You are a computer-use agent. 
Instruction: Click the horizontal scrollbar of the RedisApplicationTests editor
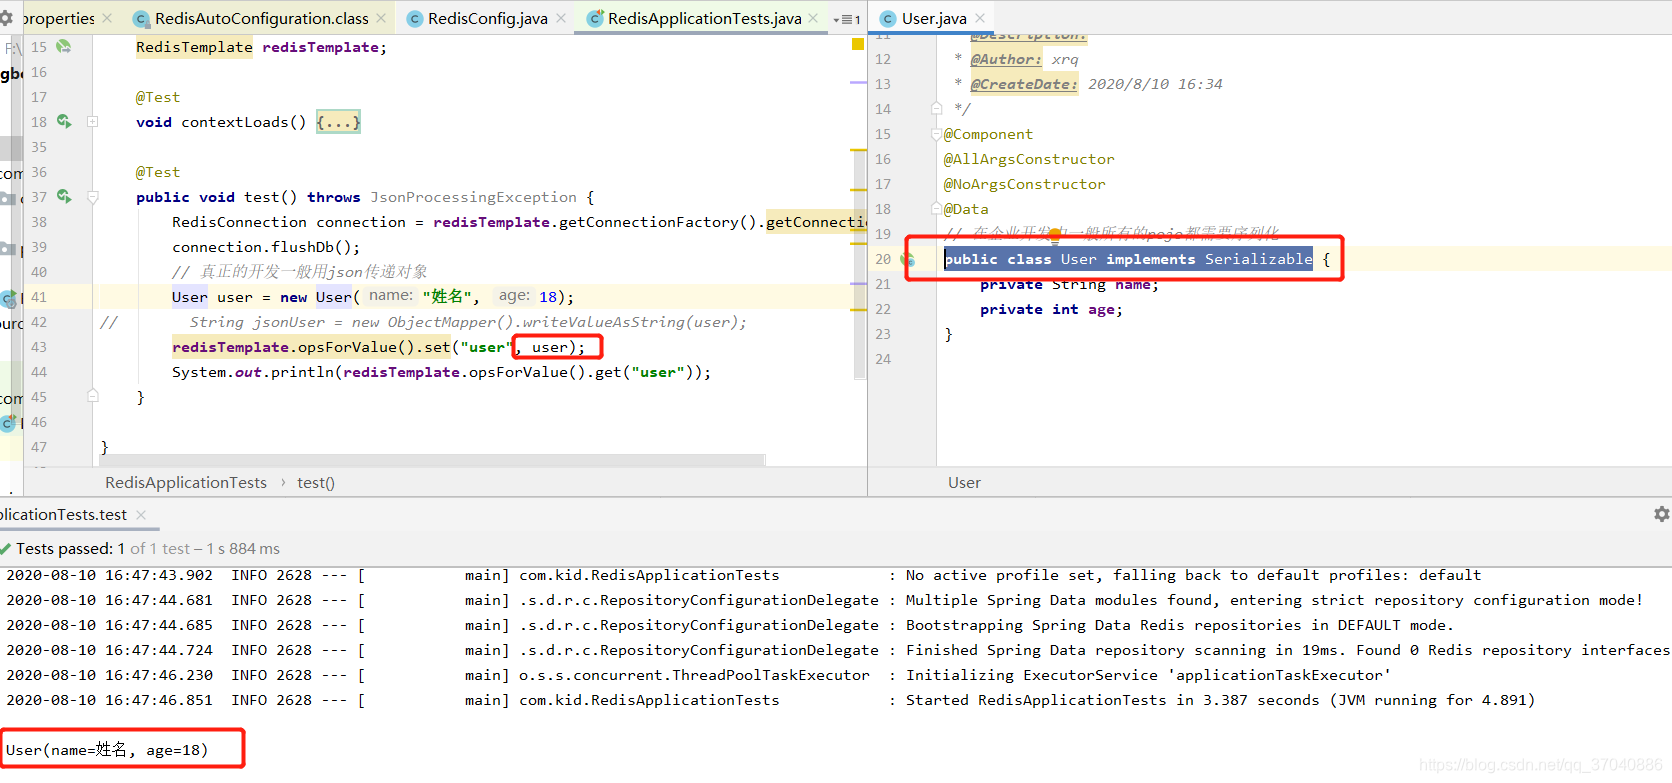432,460
